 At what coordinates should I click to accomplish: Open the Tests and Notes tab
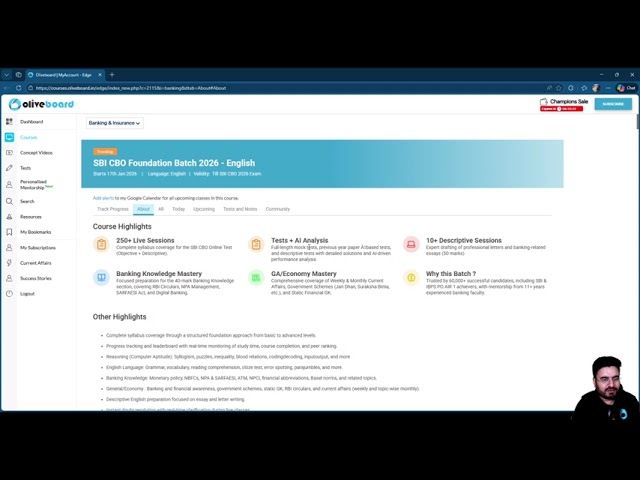[240, 209]
